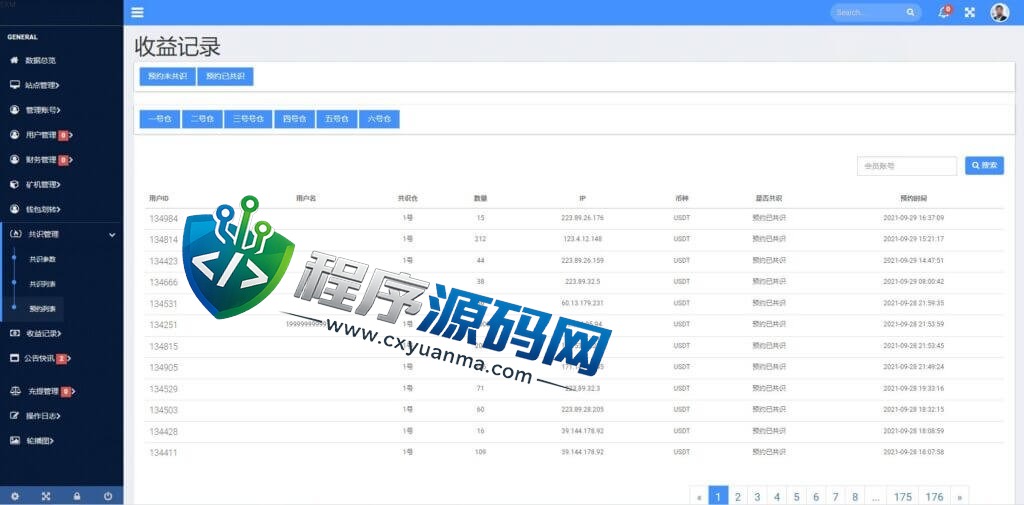Image resolution: width=1024 pixels, height=505 pixels.
Task: Click the blue 搜索 search button
Action: (x=984, y=165)
